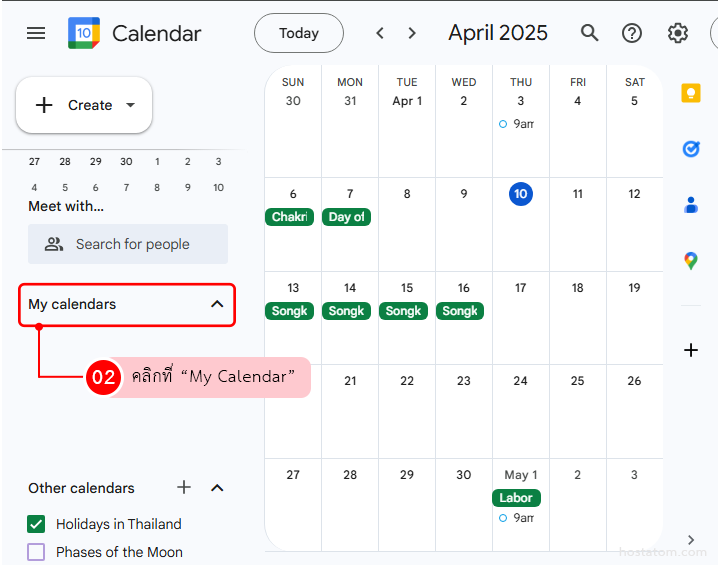Click the search magnifier icon
The width and height of the screenshot is (720, 565).
tap(590, 33)
